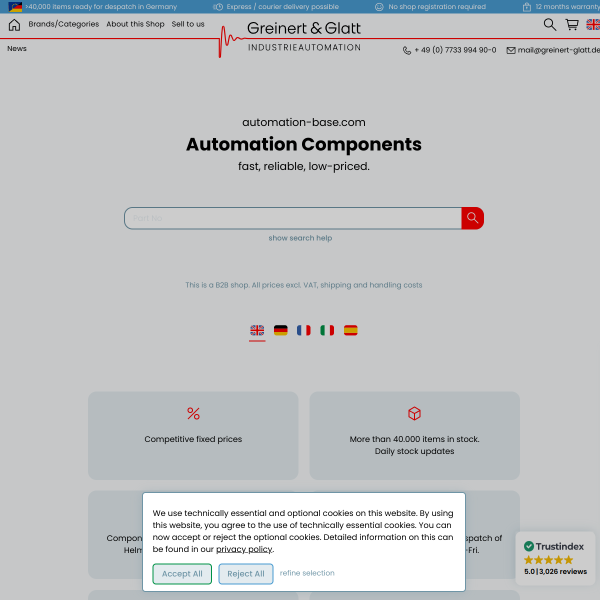Open the Brands/Categories menu

point(64,24)
